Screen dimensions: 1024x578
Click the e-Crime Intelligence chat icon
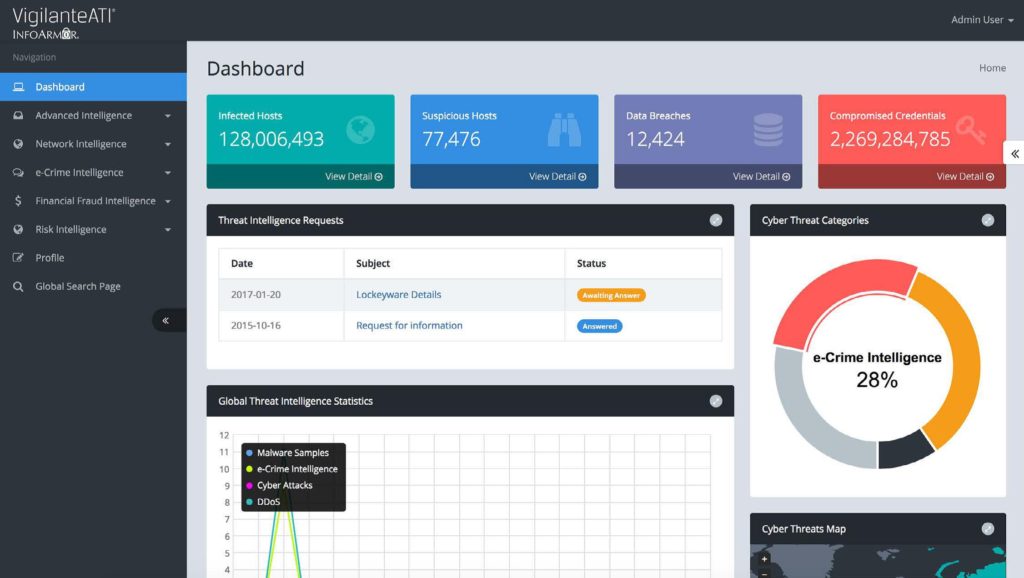(18, 172)
